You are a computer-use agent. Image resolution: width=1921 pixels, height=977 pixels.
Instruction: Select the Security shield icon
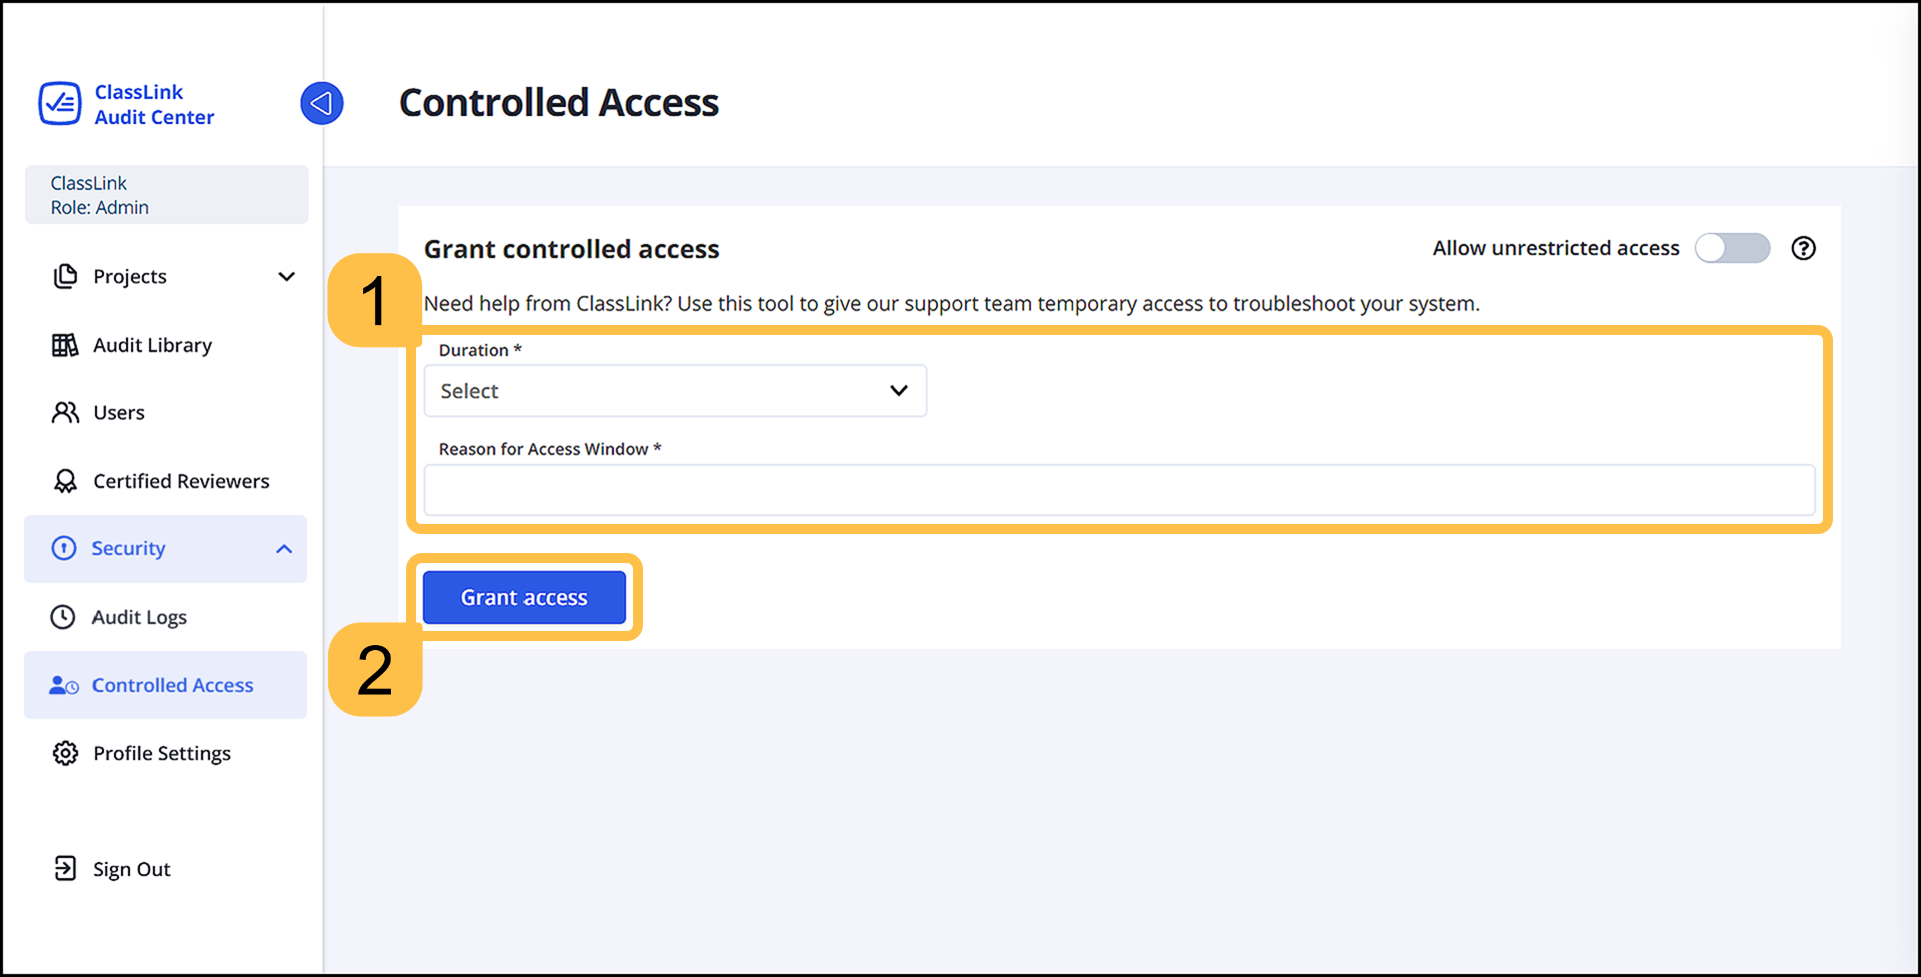64,548
